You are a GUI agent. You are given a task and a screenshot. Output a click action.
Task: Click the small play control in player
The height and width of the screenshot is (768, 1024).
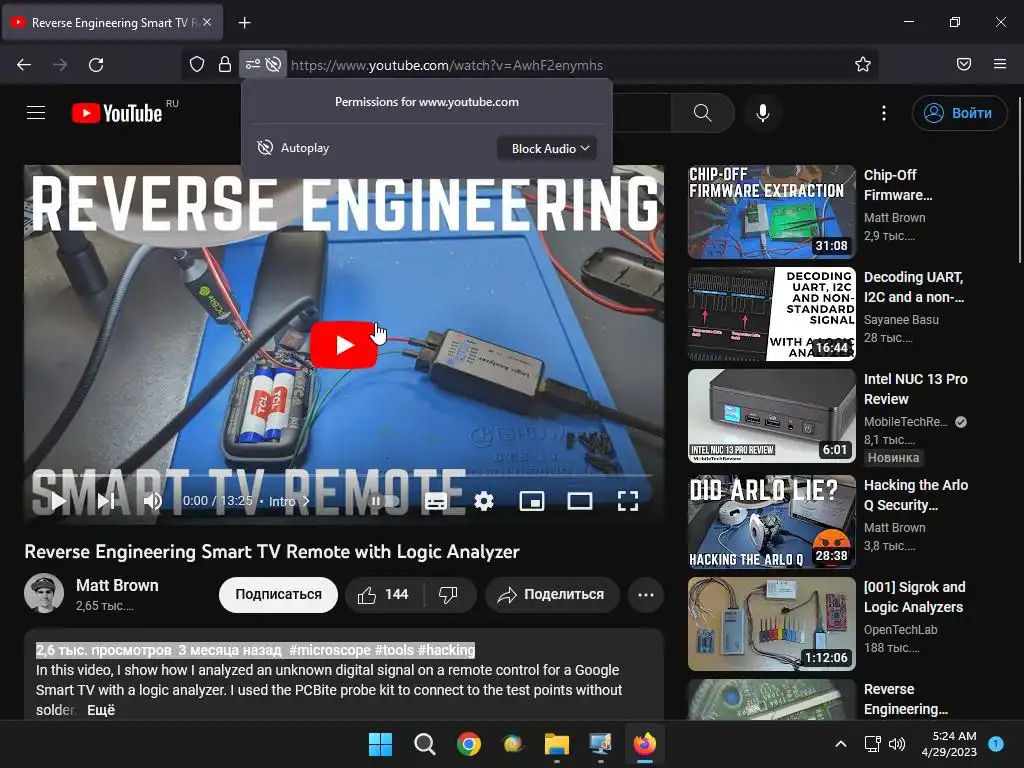point(58,501)
